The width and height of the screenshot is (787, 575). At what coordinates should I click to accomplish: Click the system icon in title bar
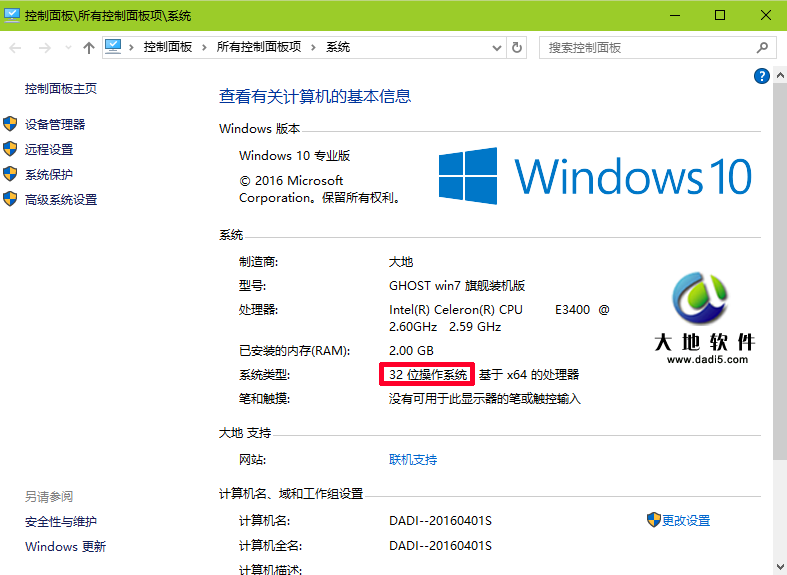pos(12,15)
